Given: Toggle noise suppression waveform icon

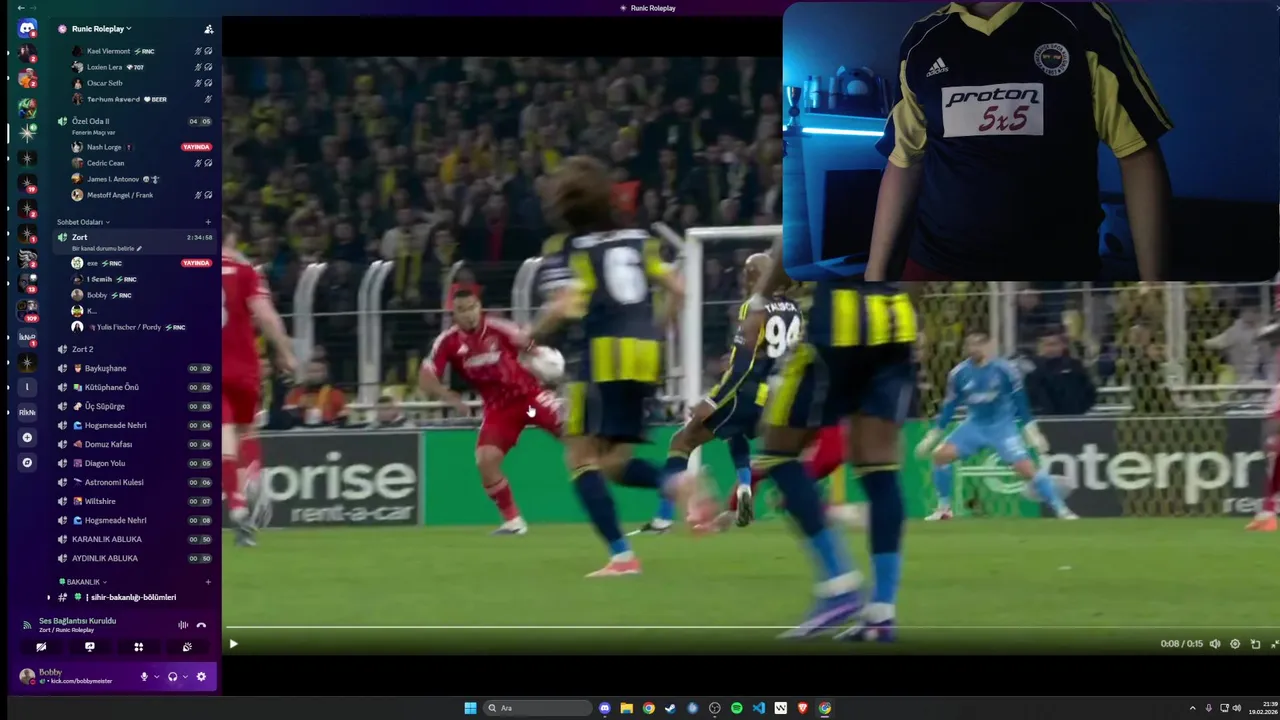Looking at the screenshot, I should (183, 625).
